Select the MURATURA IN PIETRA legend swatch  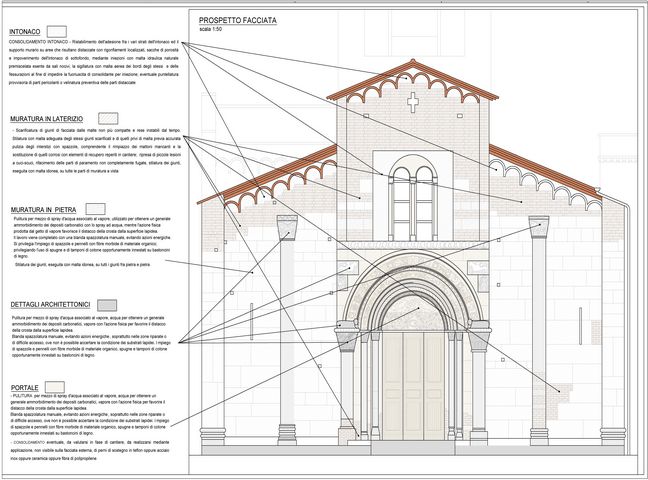pos(96,207)
